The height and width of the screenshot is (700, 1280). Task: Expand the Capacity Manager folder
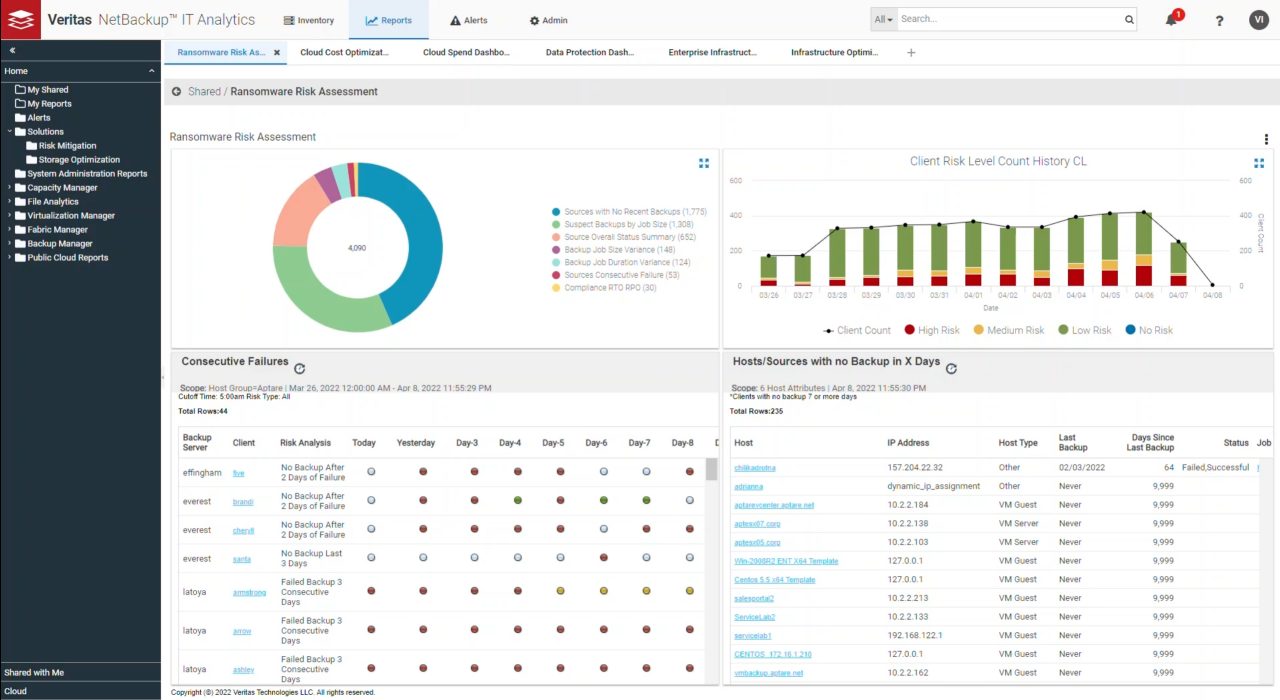point(10,188)
